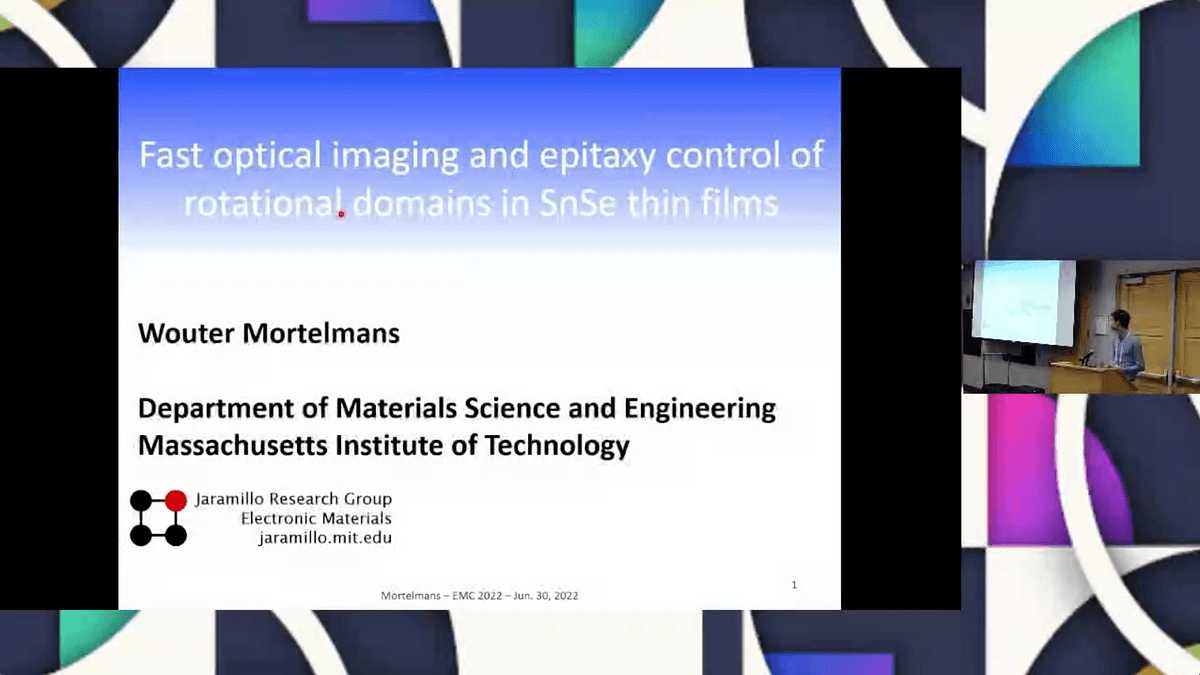
Task: Click Electronic Materials text
Action: click(316, 518)
